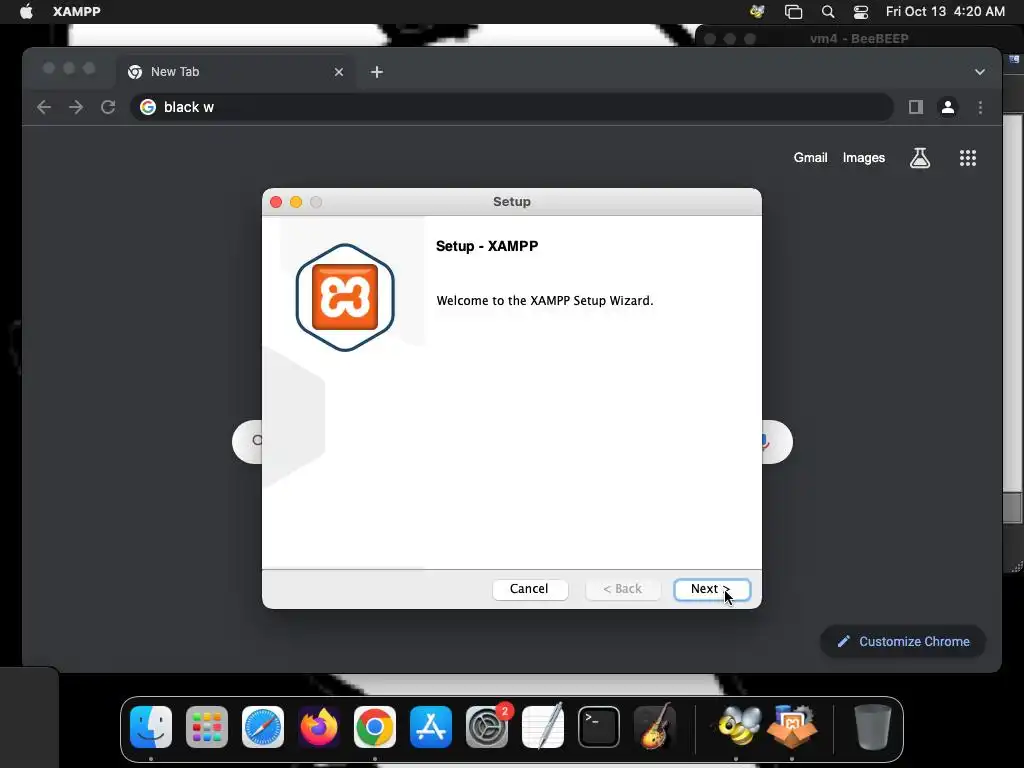Open Finder from the Dock
The image size is (1024, 768).
(151, 726)
